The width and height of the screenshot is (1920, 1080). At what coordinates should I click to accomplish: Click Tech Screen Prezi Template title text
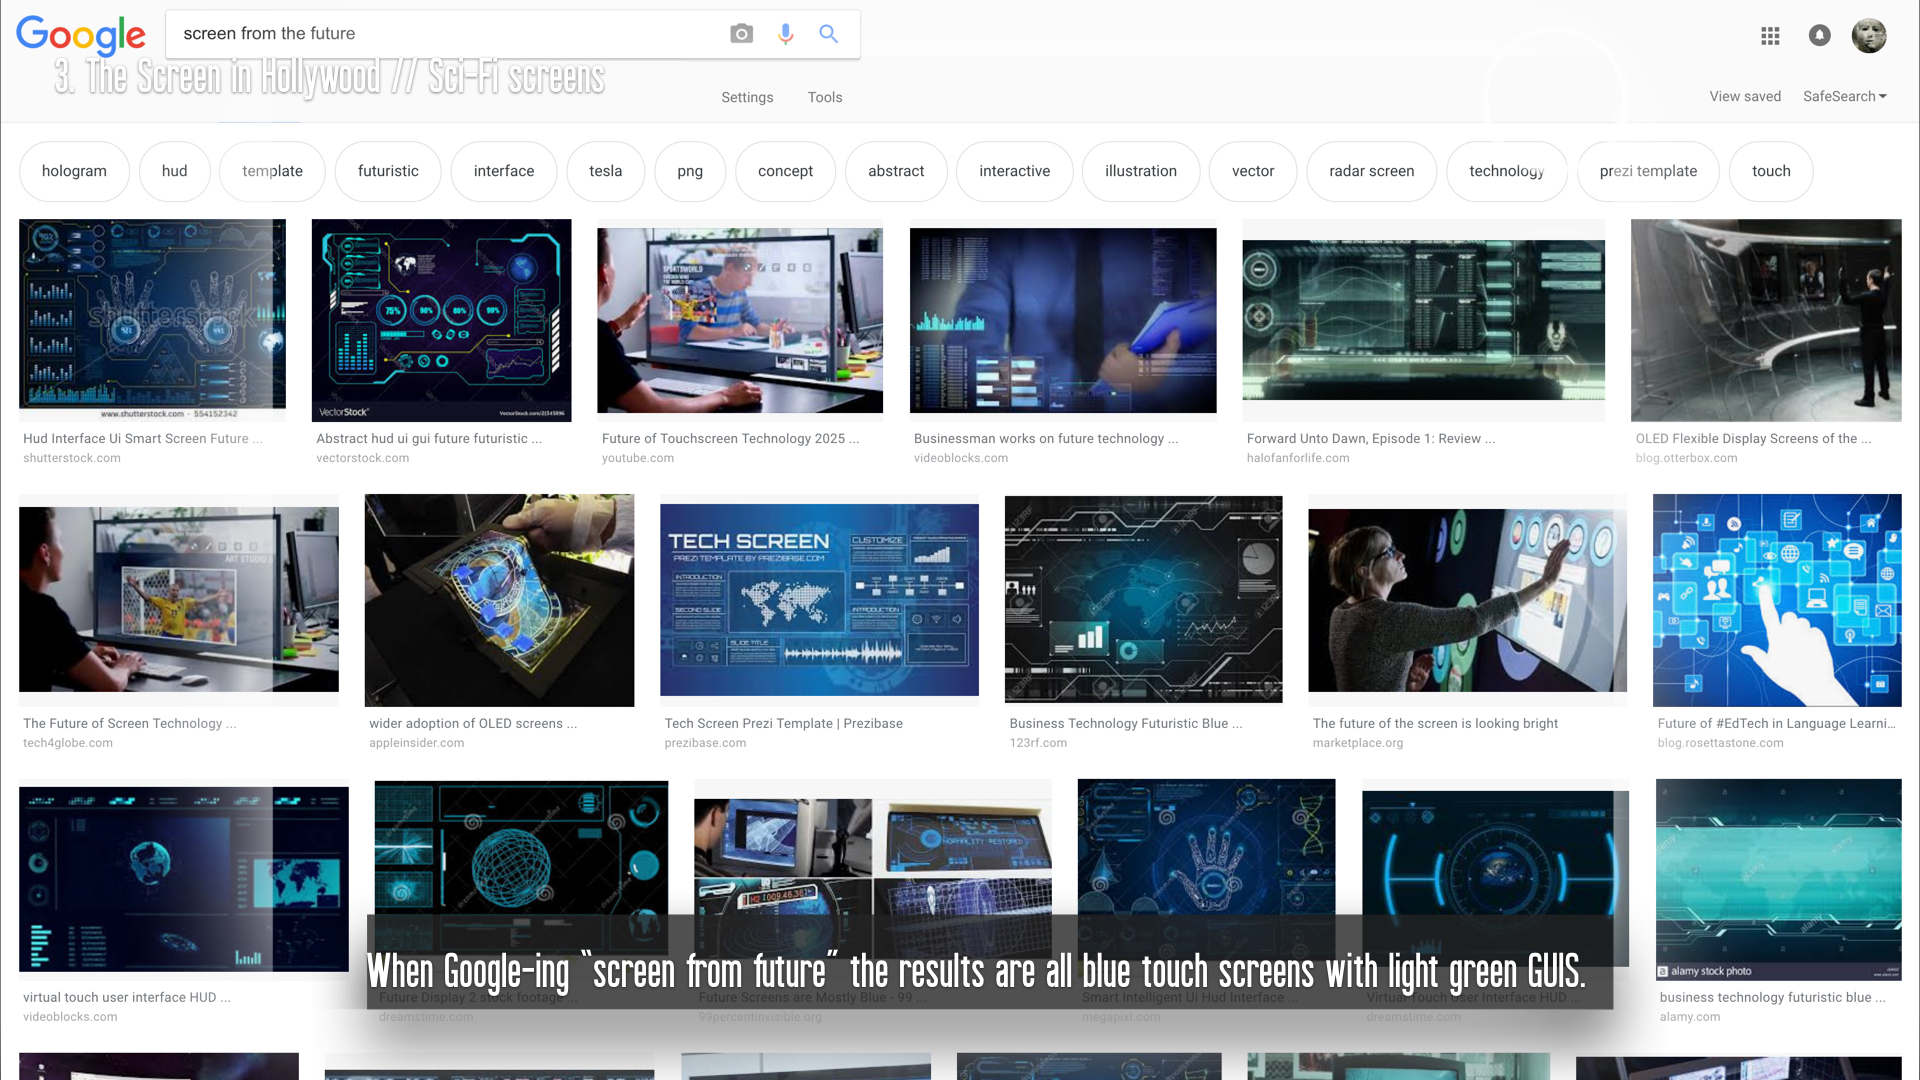coord(783,723)
